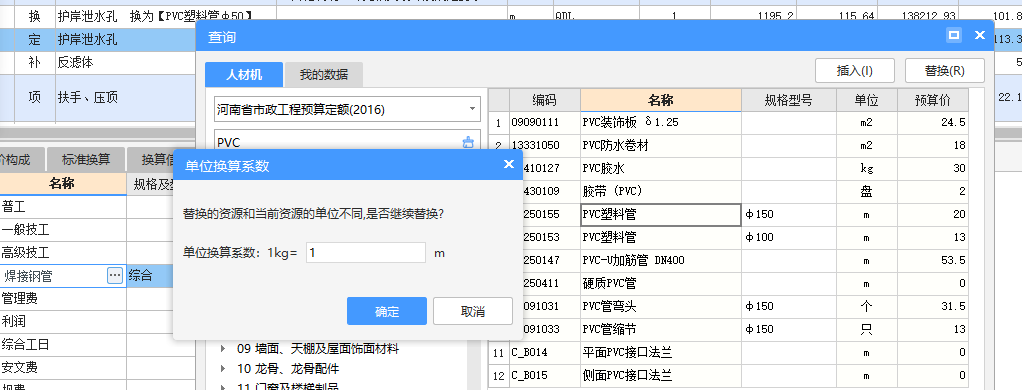Click the 管理费 row
This screenshot has width=1022, height=390.
[63, 299]
